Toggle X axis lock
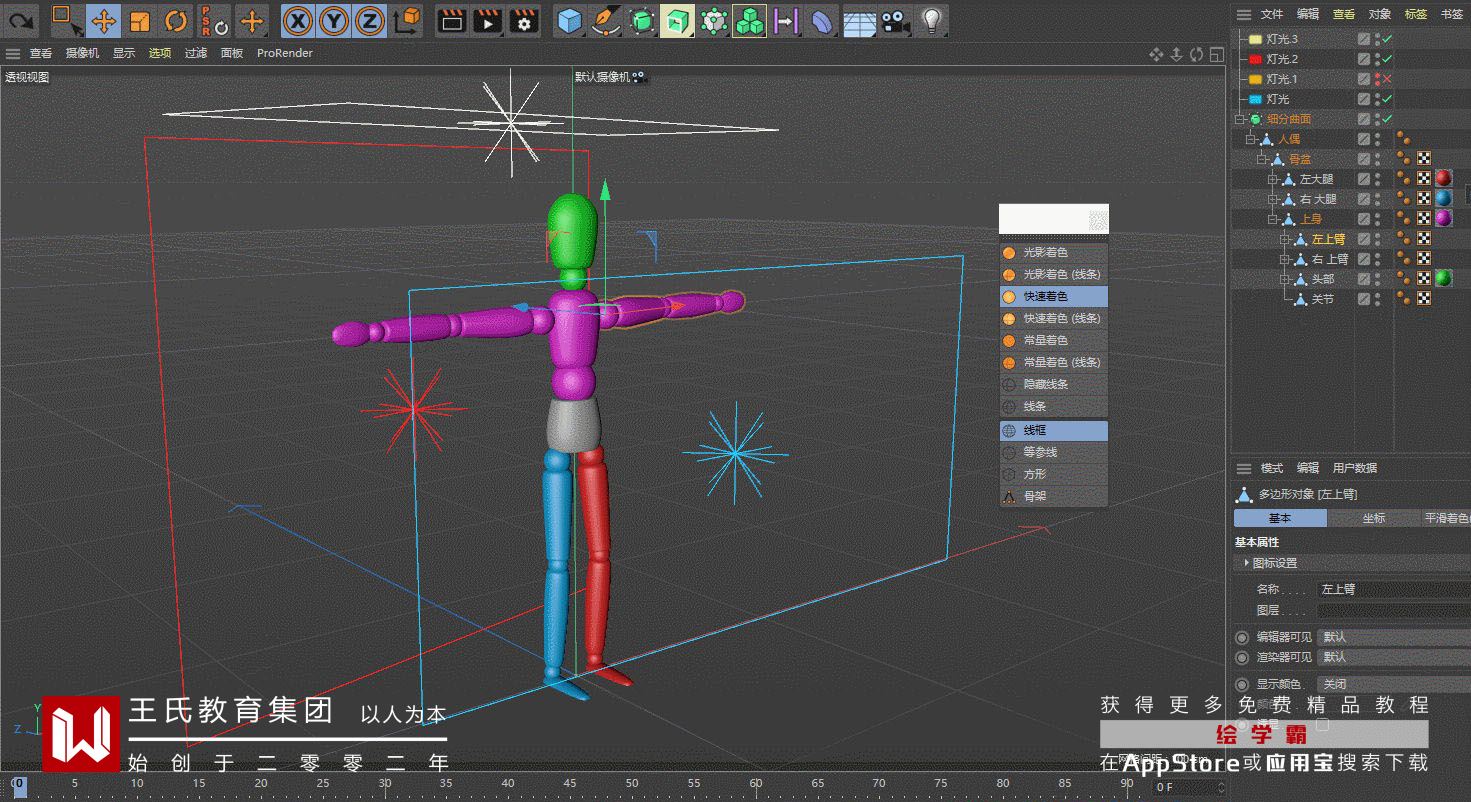This screenshot has width=1471, height=802. point(297,20)
